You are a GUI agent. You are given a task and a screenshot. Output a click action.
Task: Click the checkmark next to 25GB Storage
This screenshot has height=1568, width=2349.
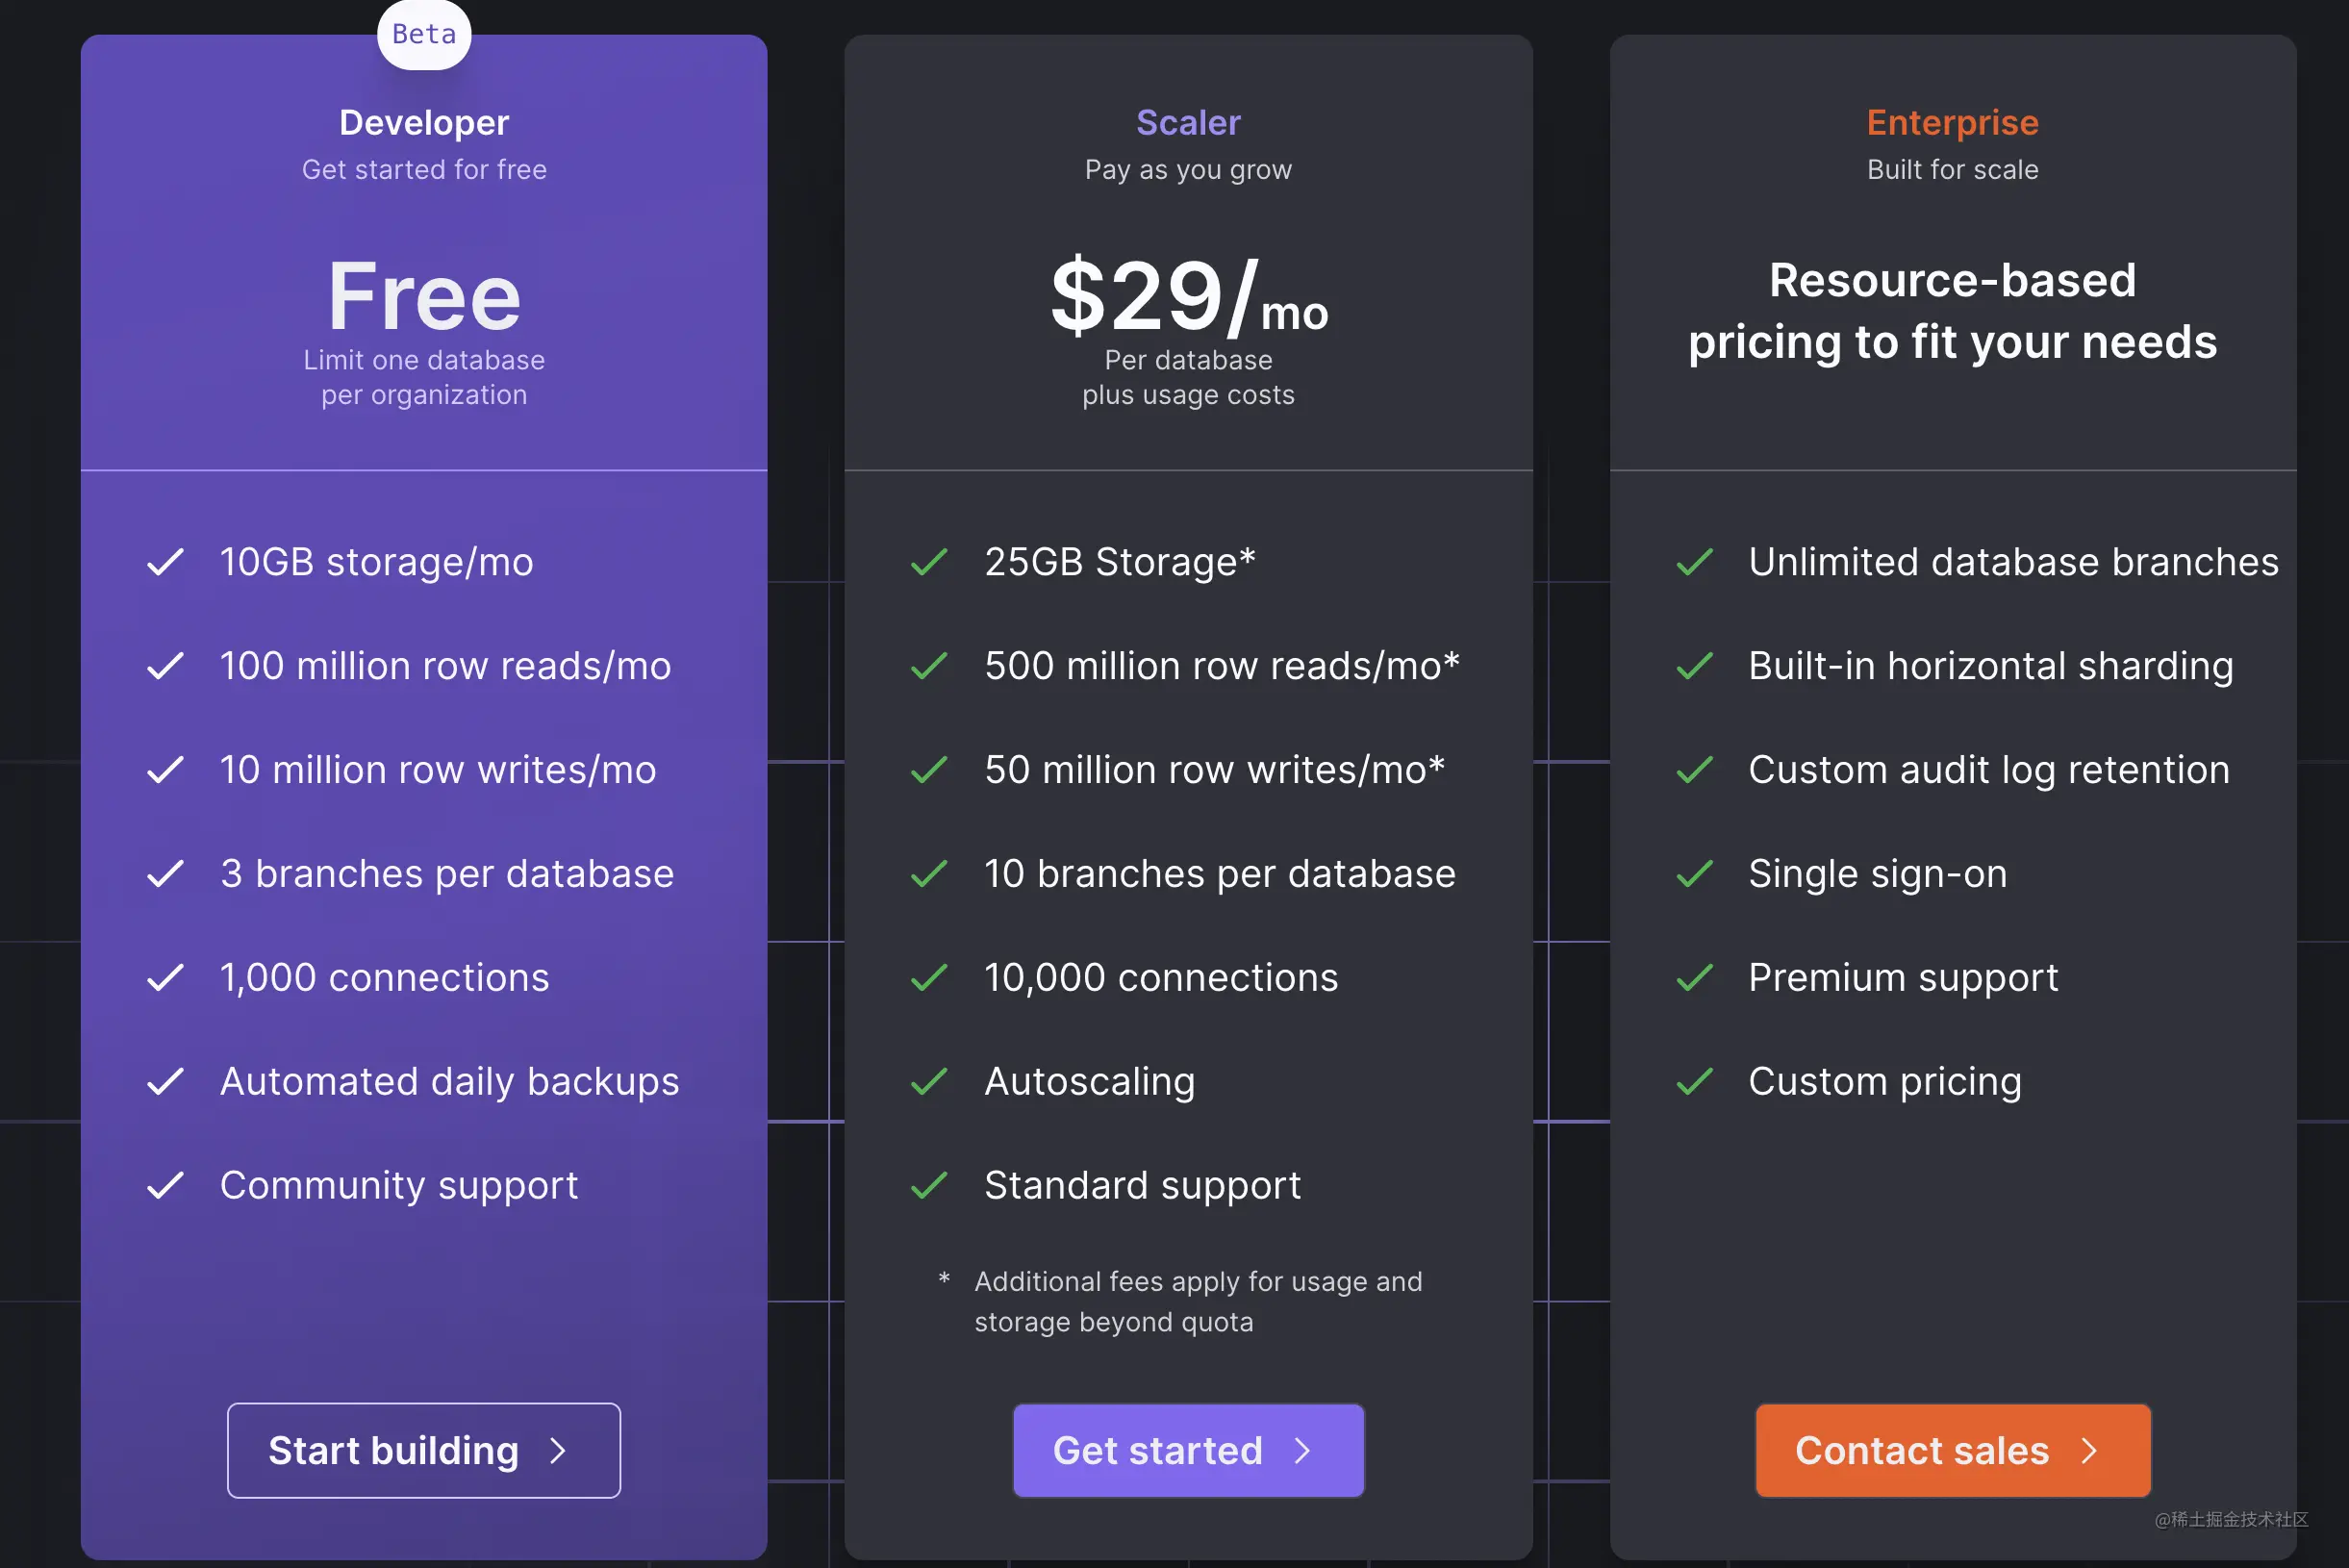click(930, 562)
